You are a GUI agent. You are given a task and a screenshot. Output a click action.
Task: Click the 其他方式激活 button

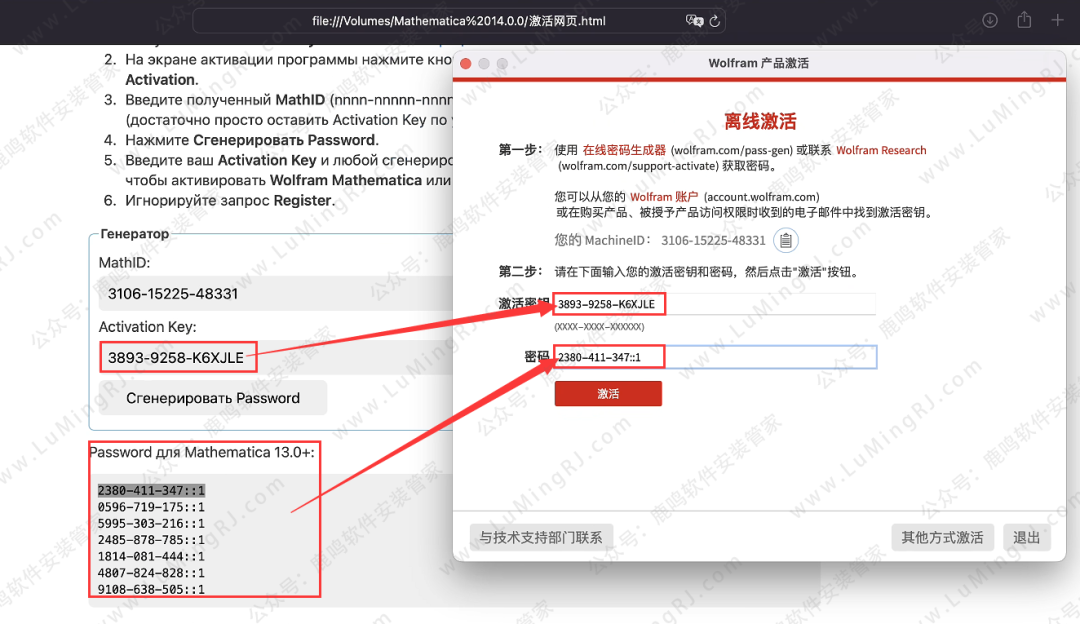tap(942, 537)
